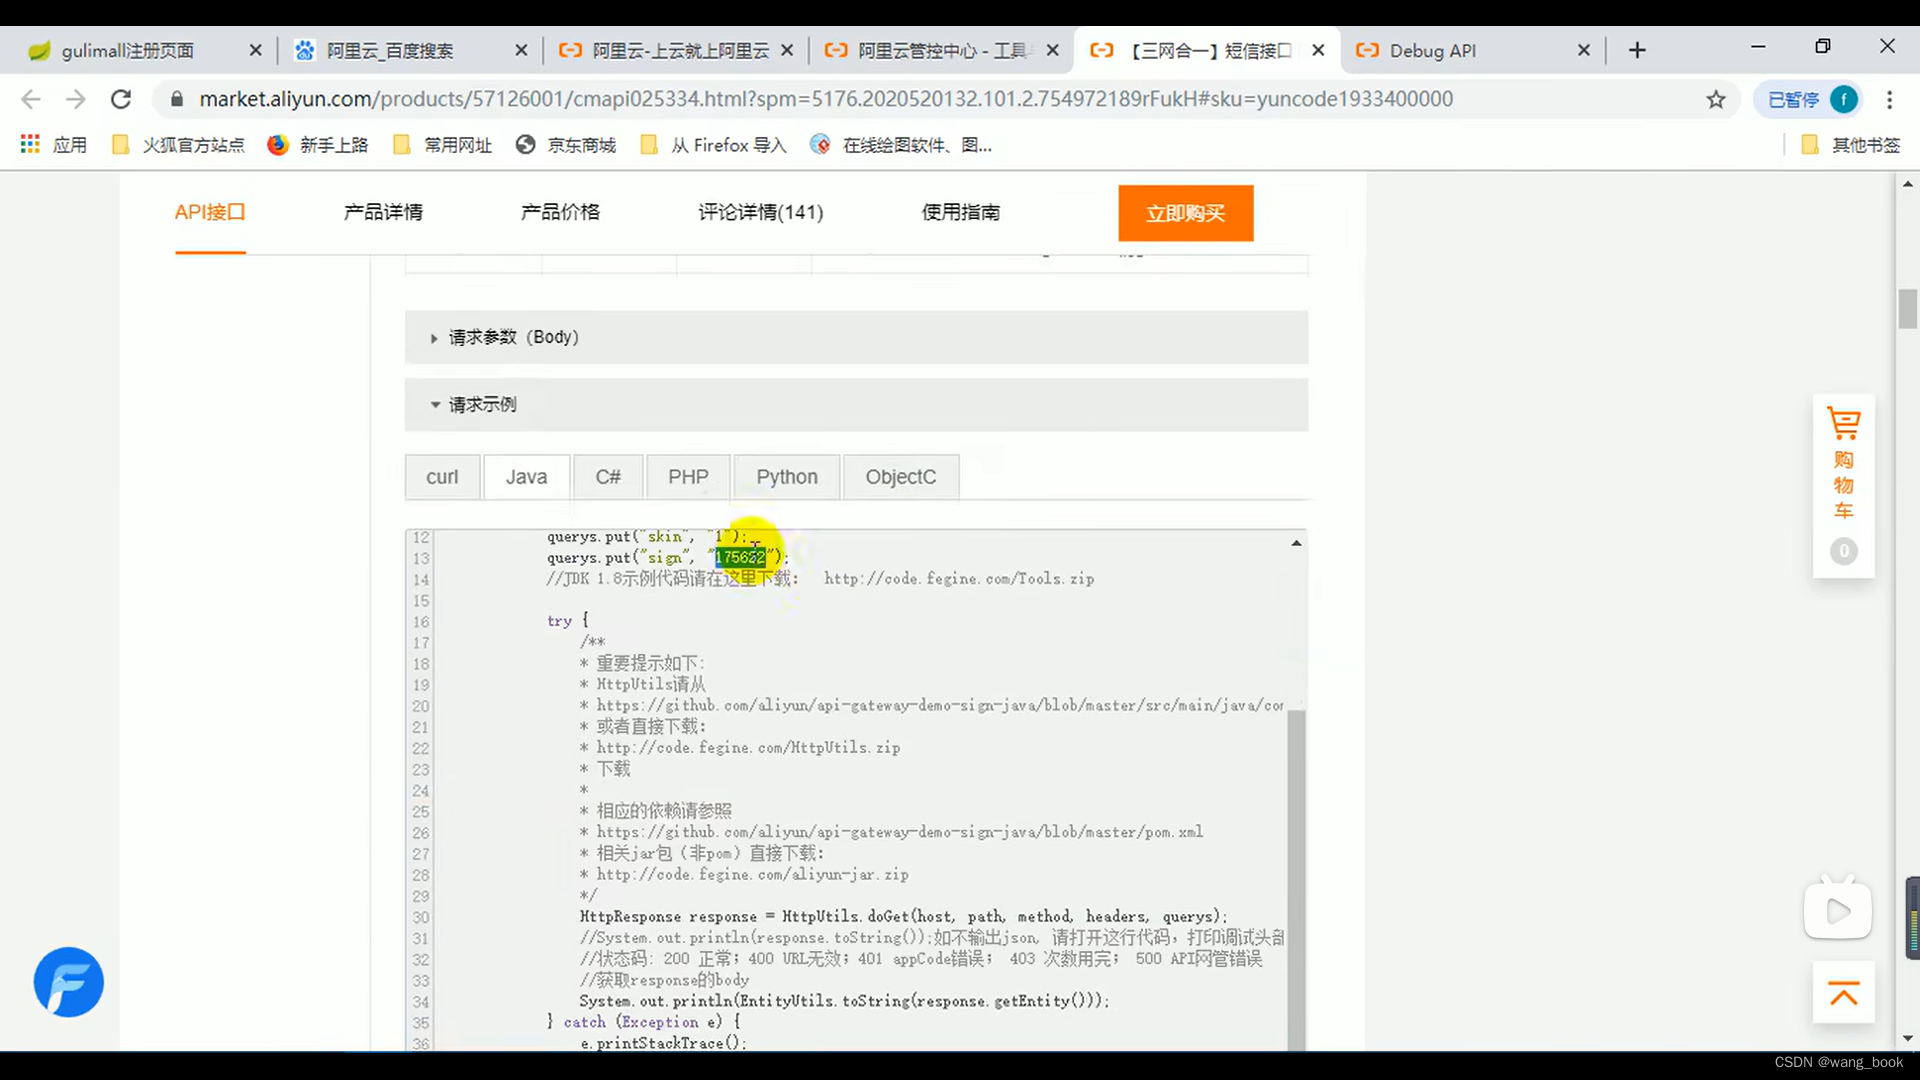Click the address bar URL
1920x1080 pixels.
(826, 99)
